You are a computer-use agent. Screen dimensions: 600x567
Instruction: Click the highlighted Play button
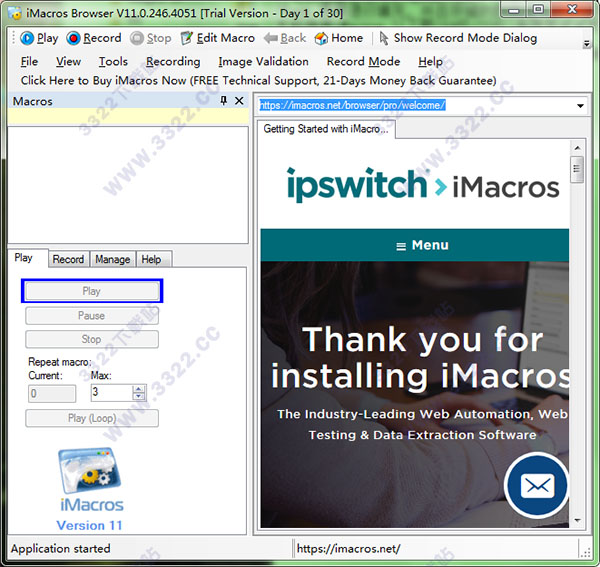92,291
